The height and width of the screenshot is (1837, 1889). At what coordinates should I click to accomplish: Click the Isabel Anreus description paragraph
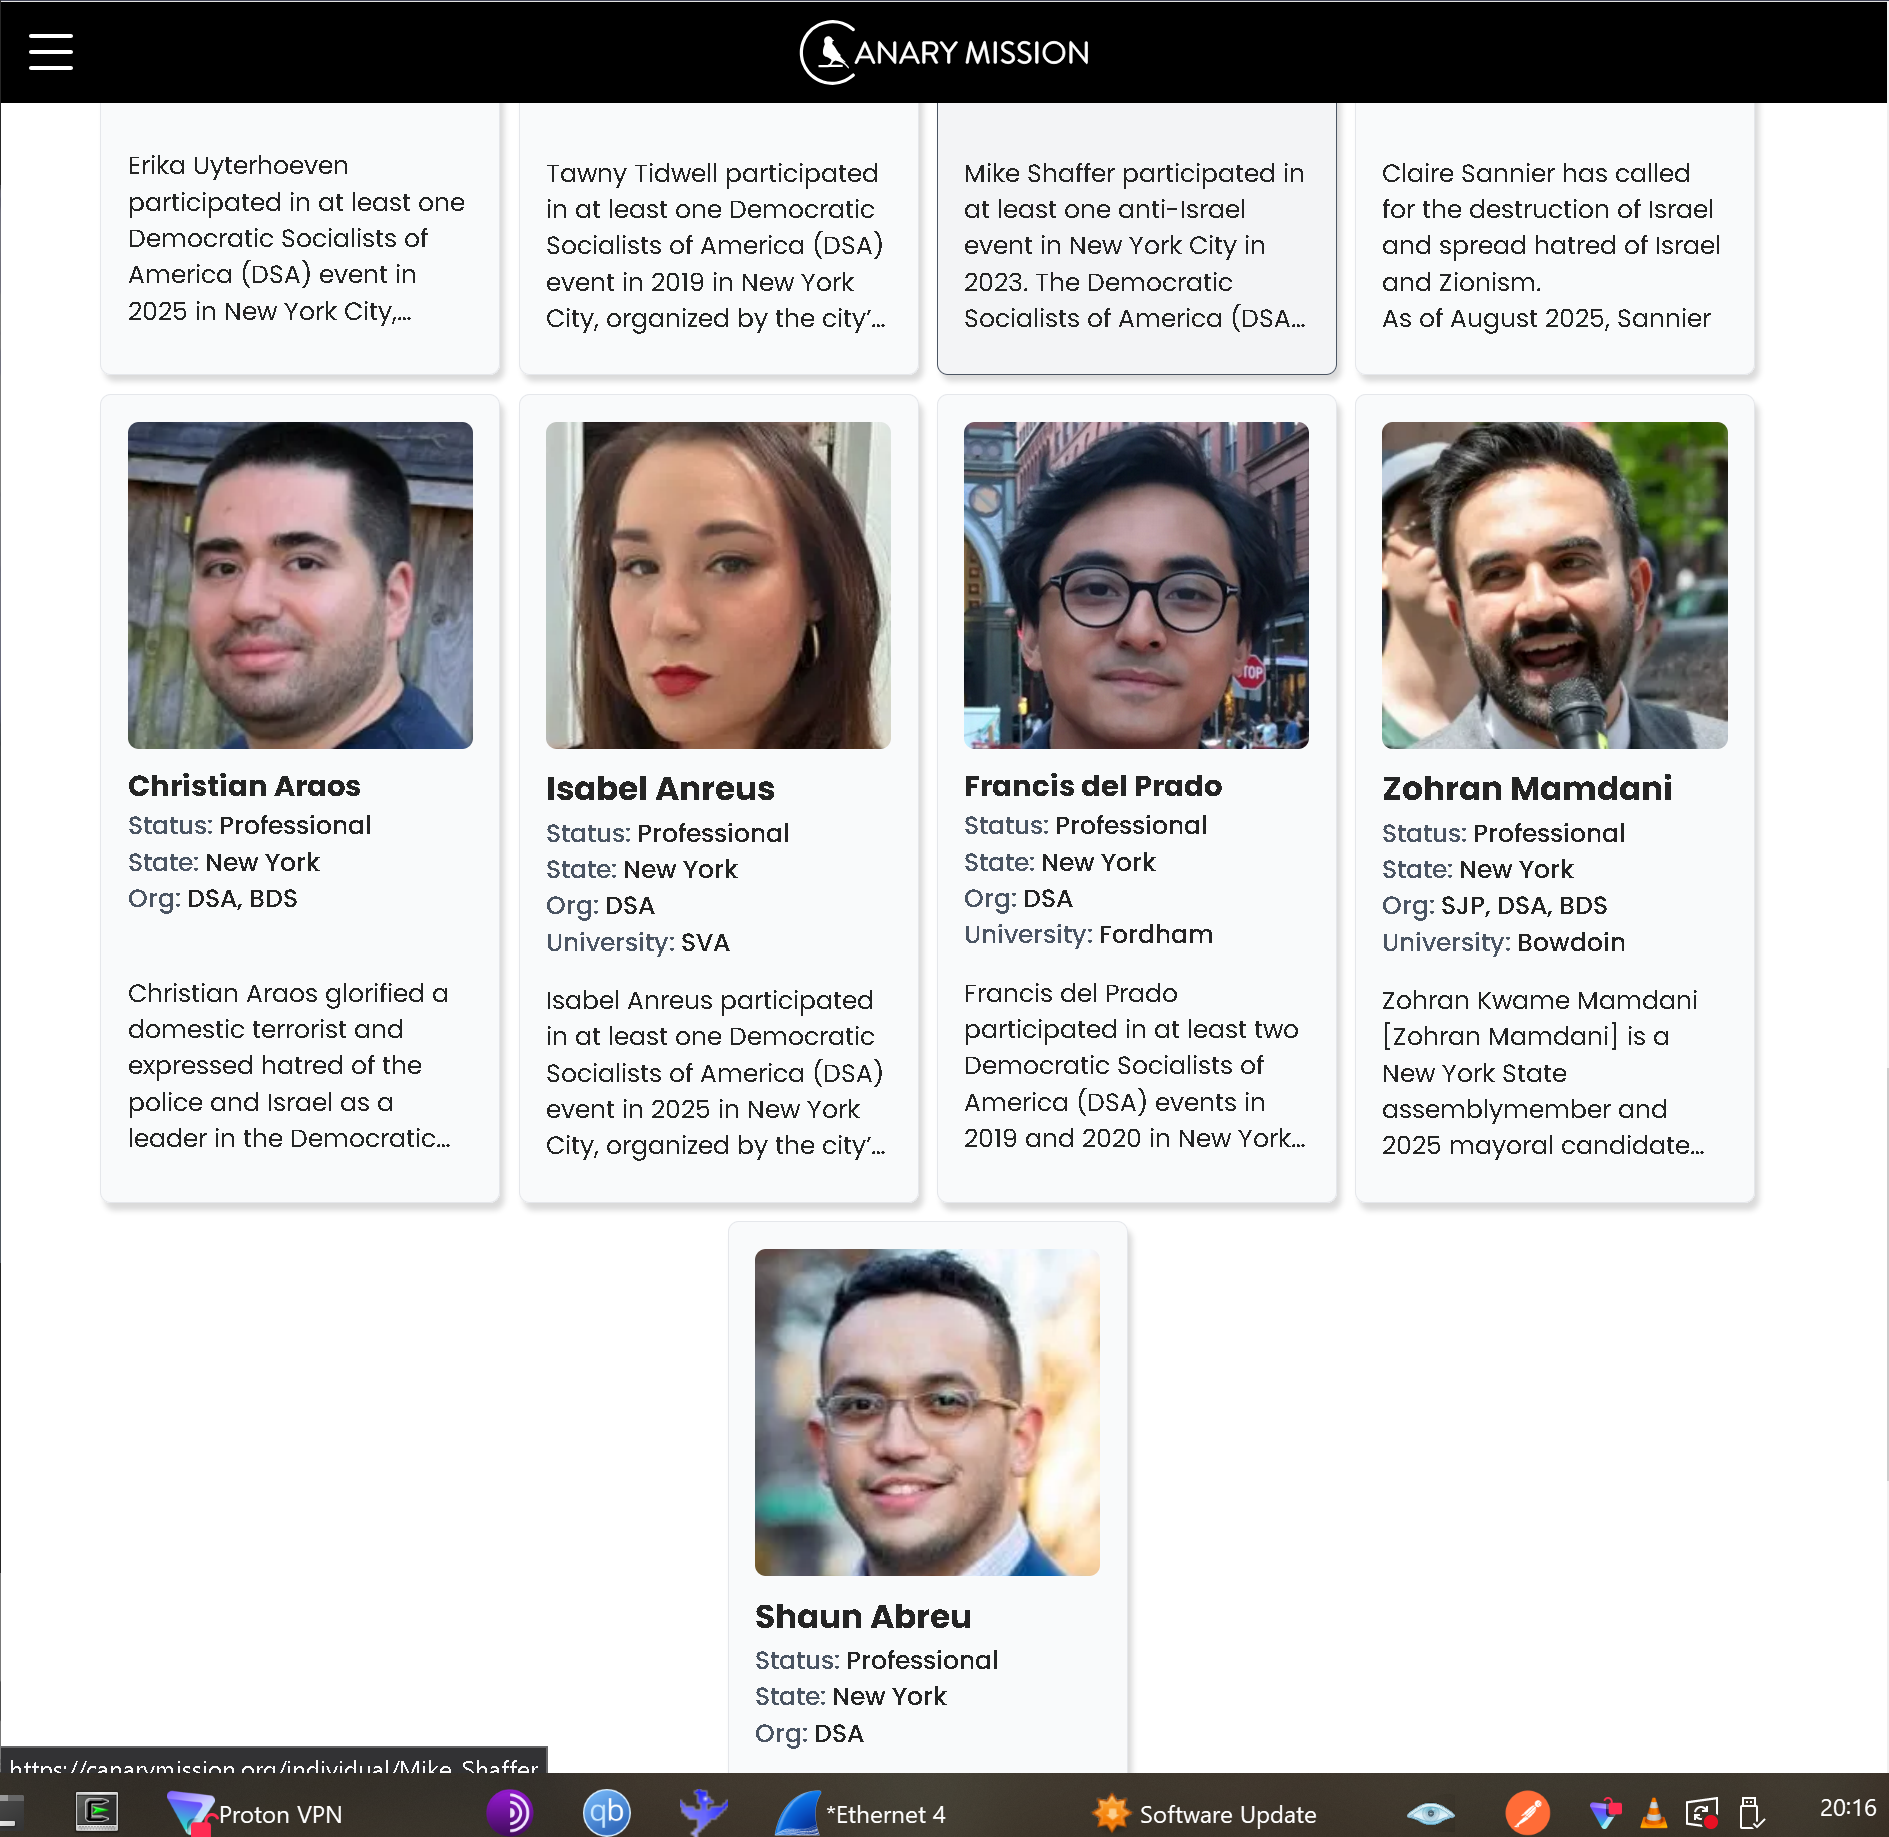[x=716, y=1073]
